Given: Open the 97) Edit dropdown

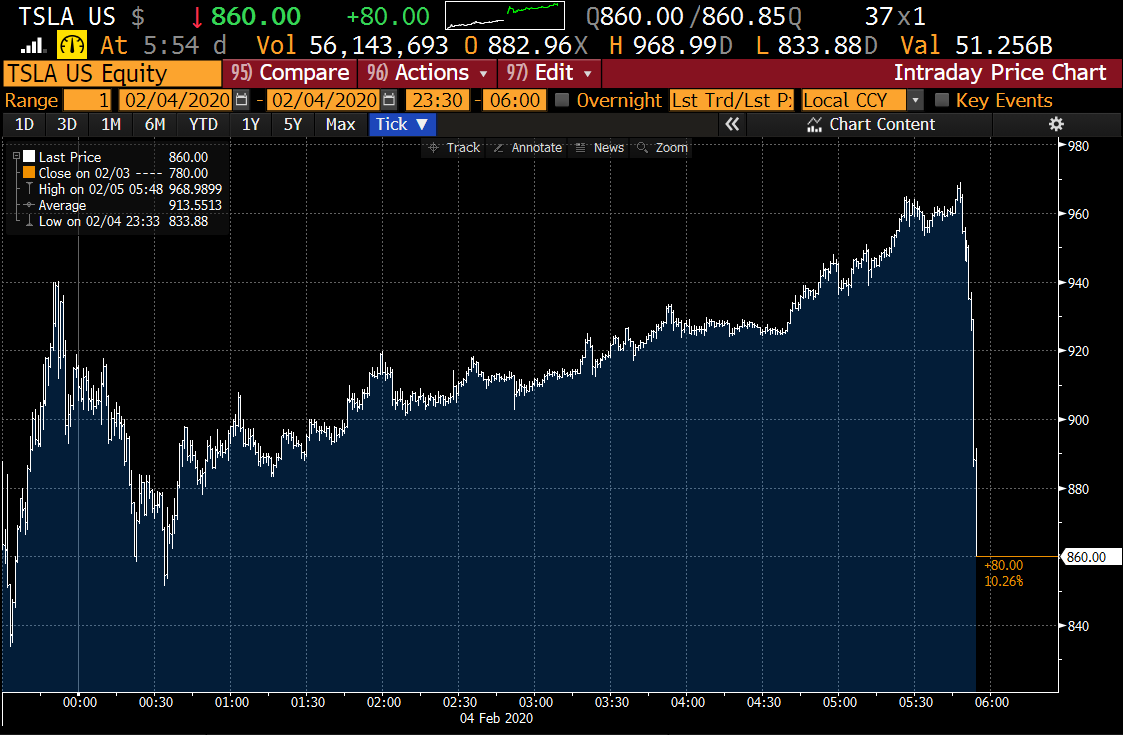Looking at the screenshot, I should (549, 72).
